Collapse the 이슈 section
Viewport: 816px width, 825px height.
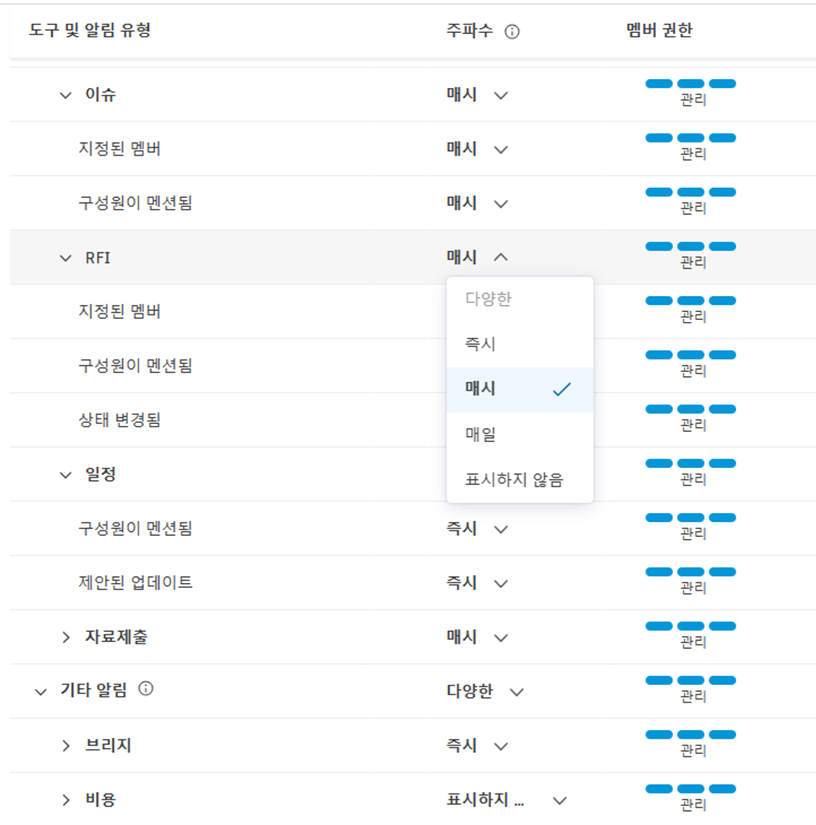click(65, 94)
